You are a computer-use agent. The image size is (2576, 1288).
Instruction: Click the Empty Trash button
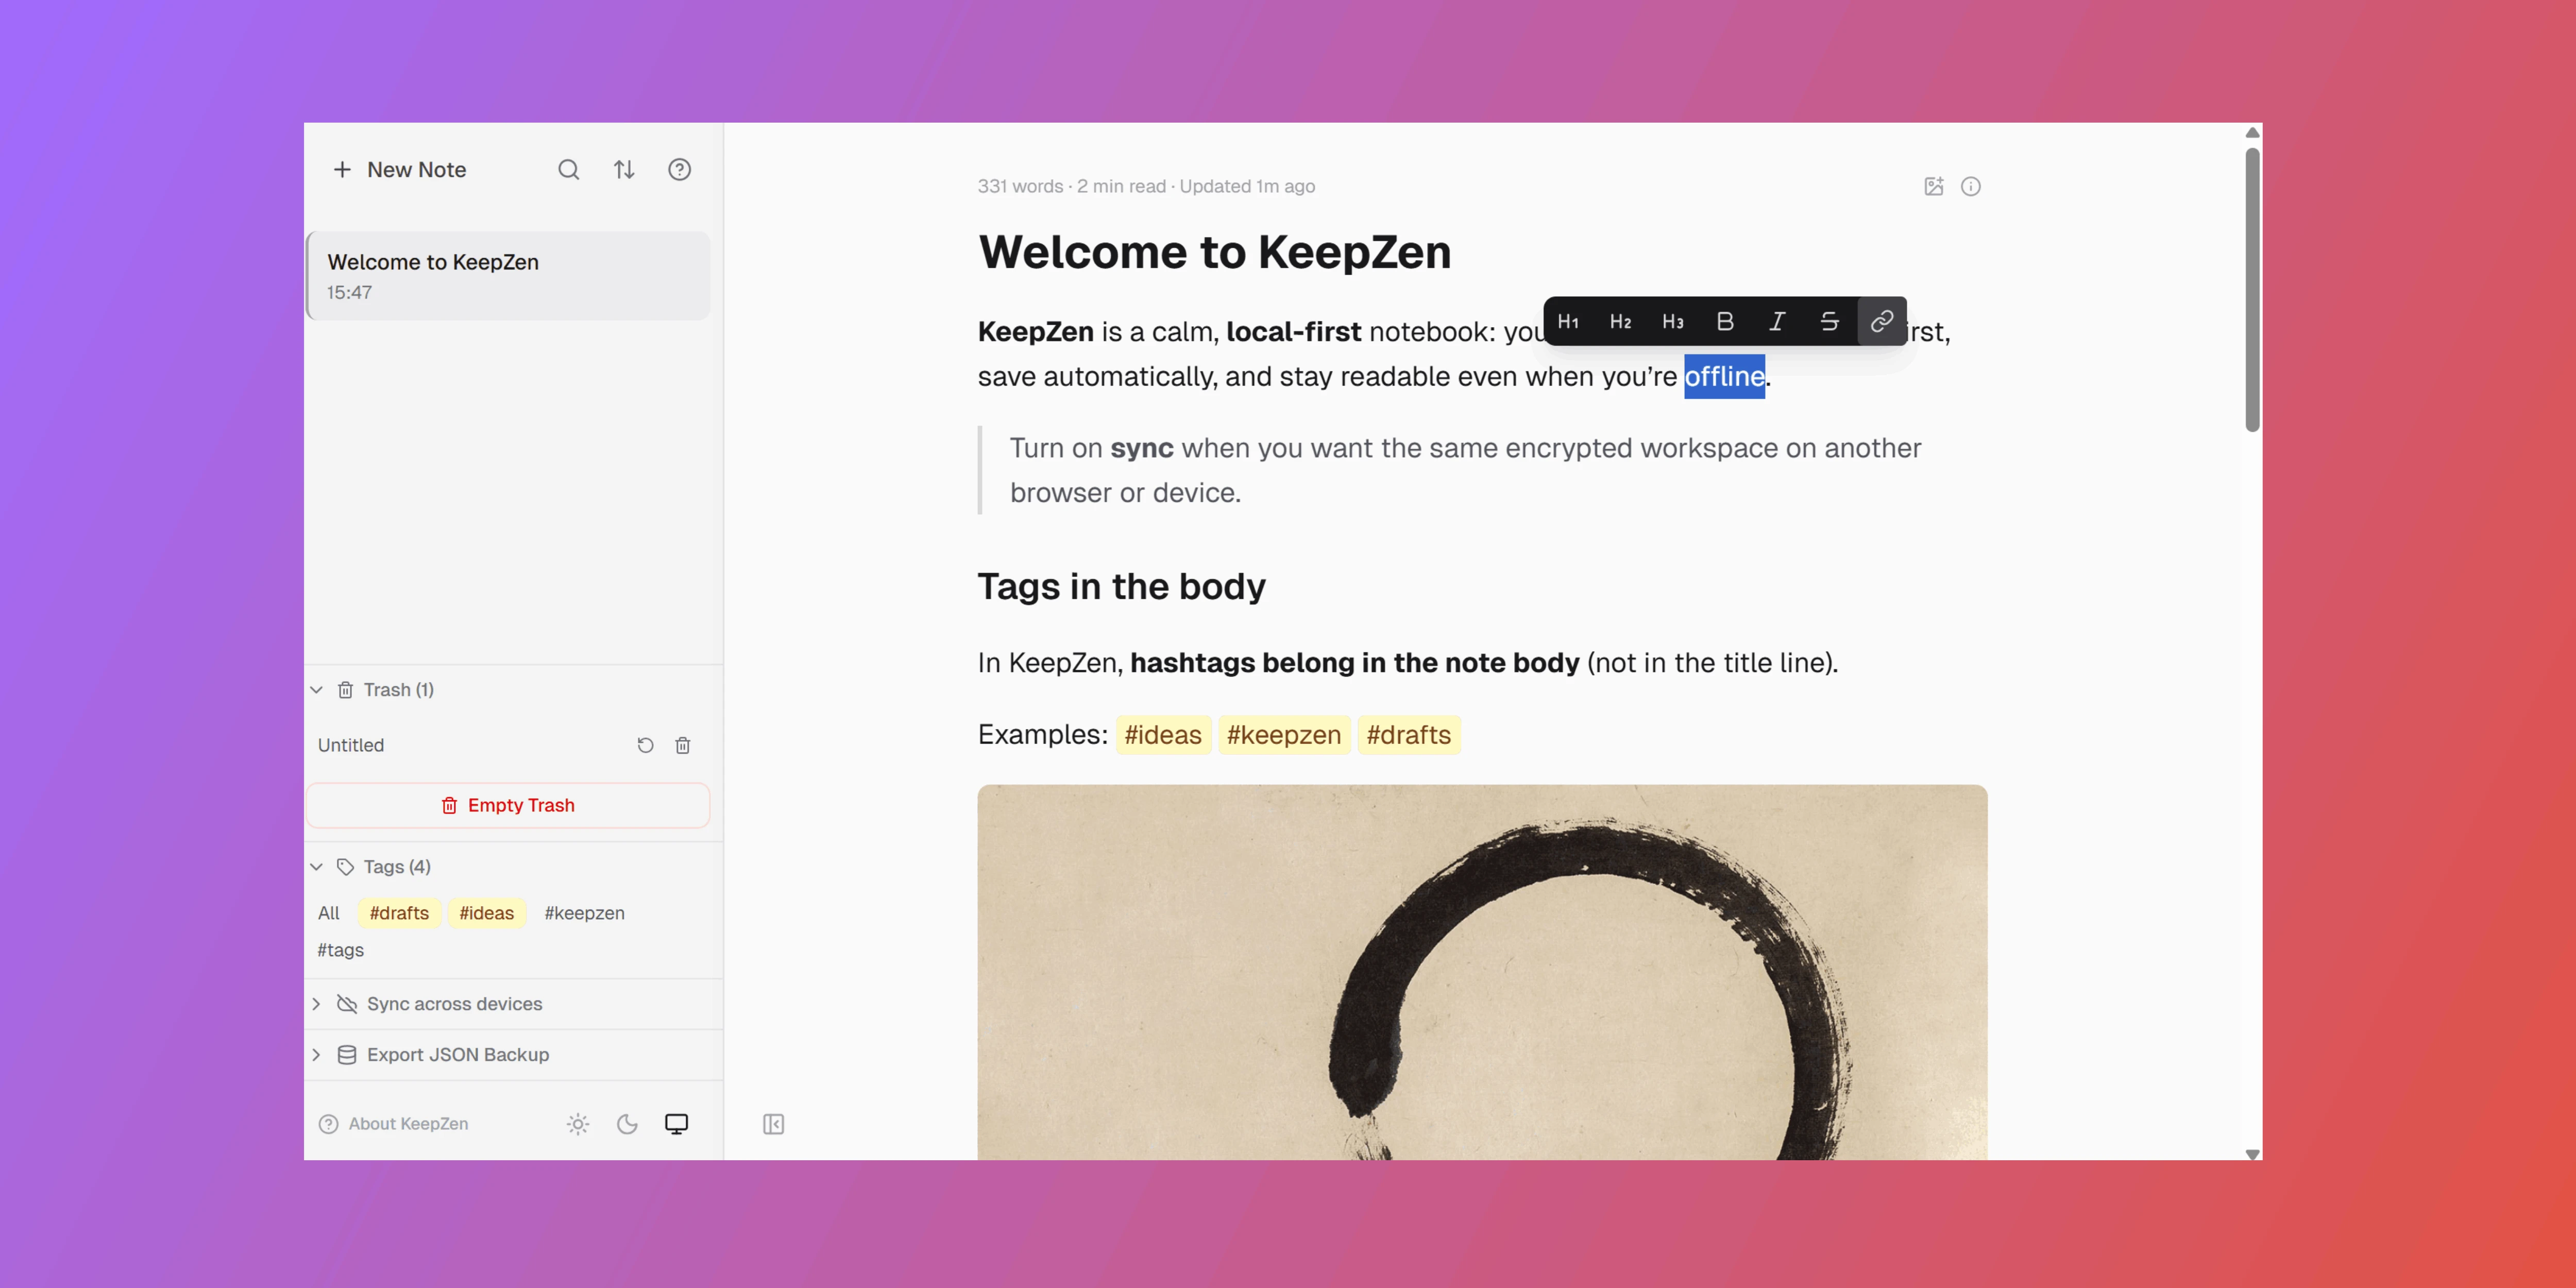pos(508,805)
